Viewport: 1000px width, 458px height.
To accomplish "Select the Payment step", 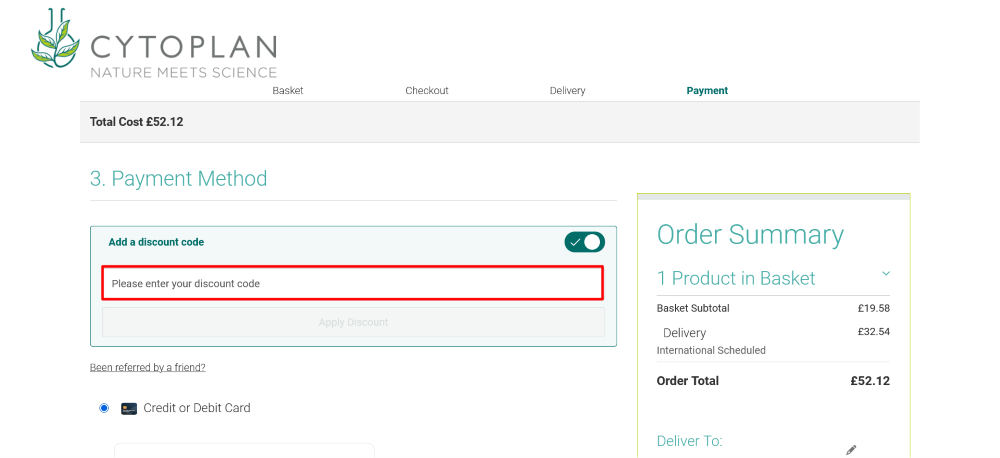I will 707,91.
